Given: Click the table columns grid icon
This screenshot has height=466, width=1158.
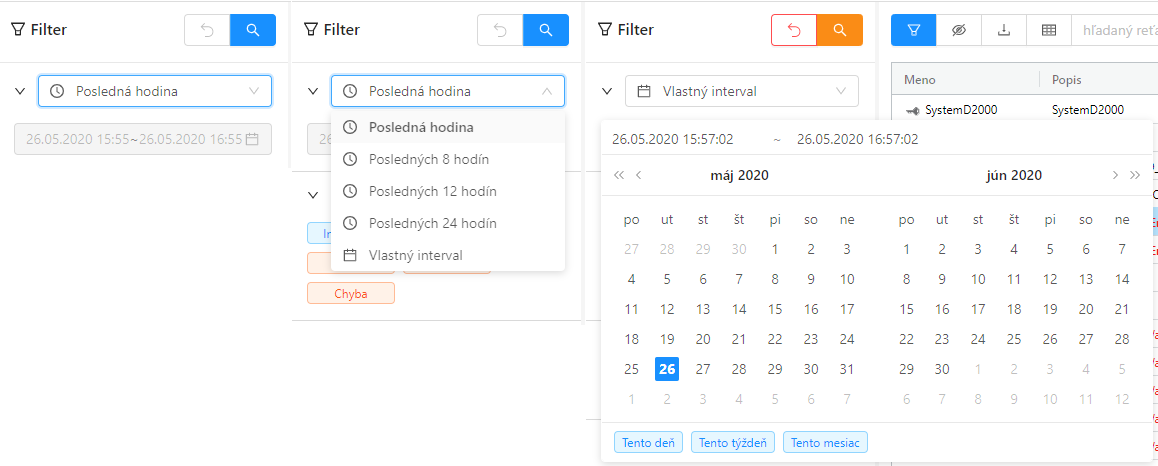Looking at the screenshot, I should tap(1049, 30).
